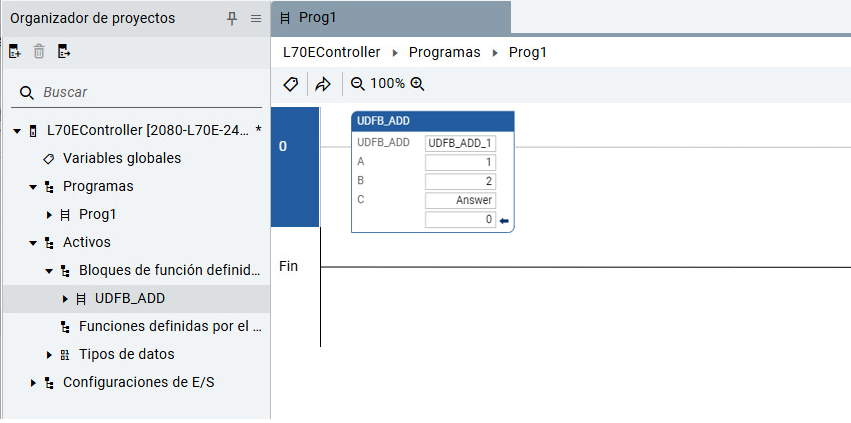Click the add new item icon

(x=15, y=52)
